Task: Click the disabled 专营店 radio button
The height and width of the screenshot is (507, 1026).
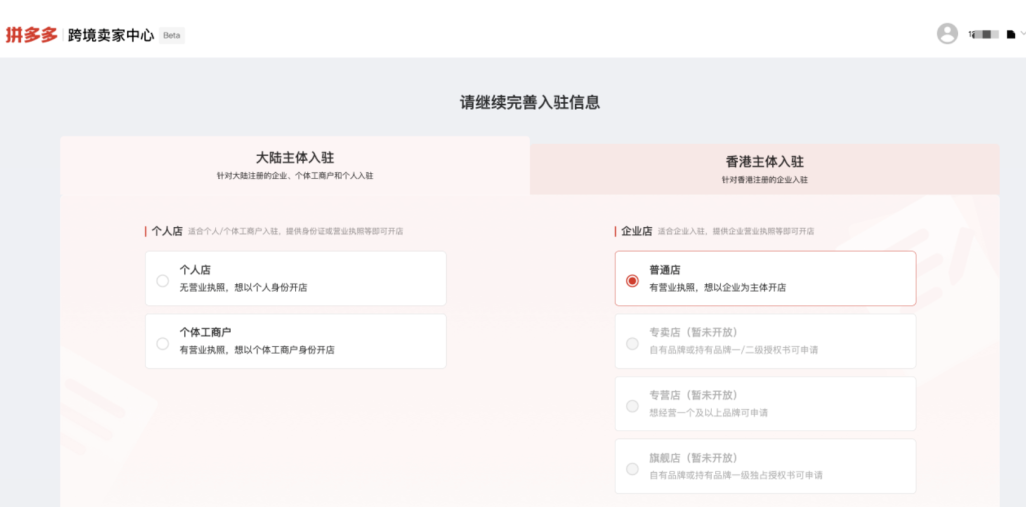Action: pos(632,406)
